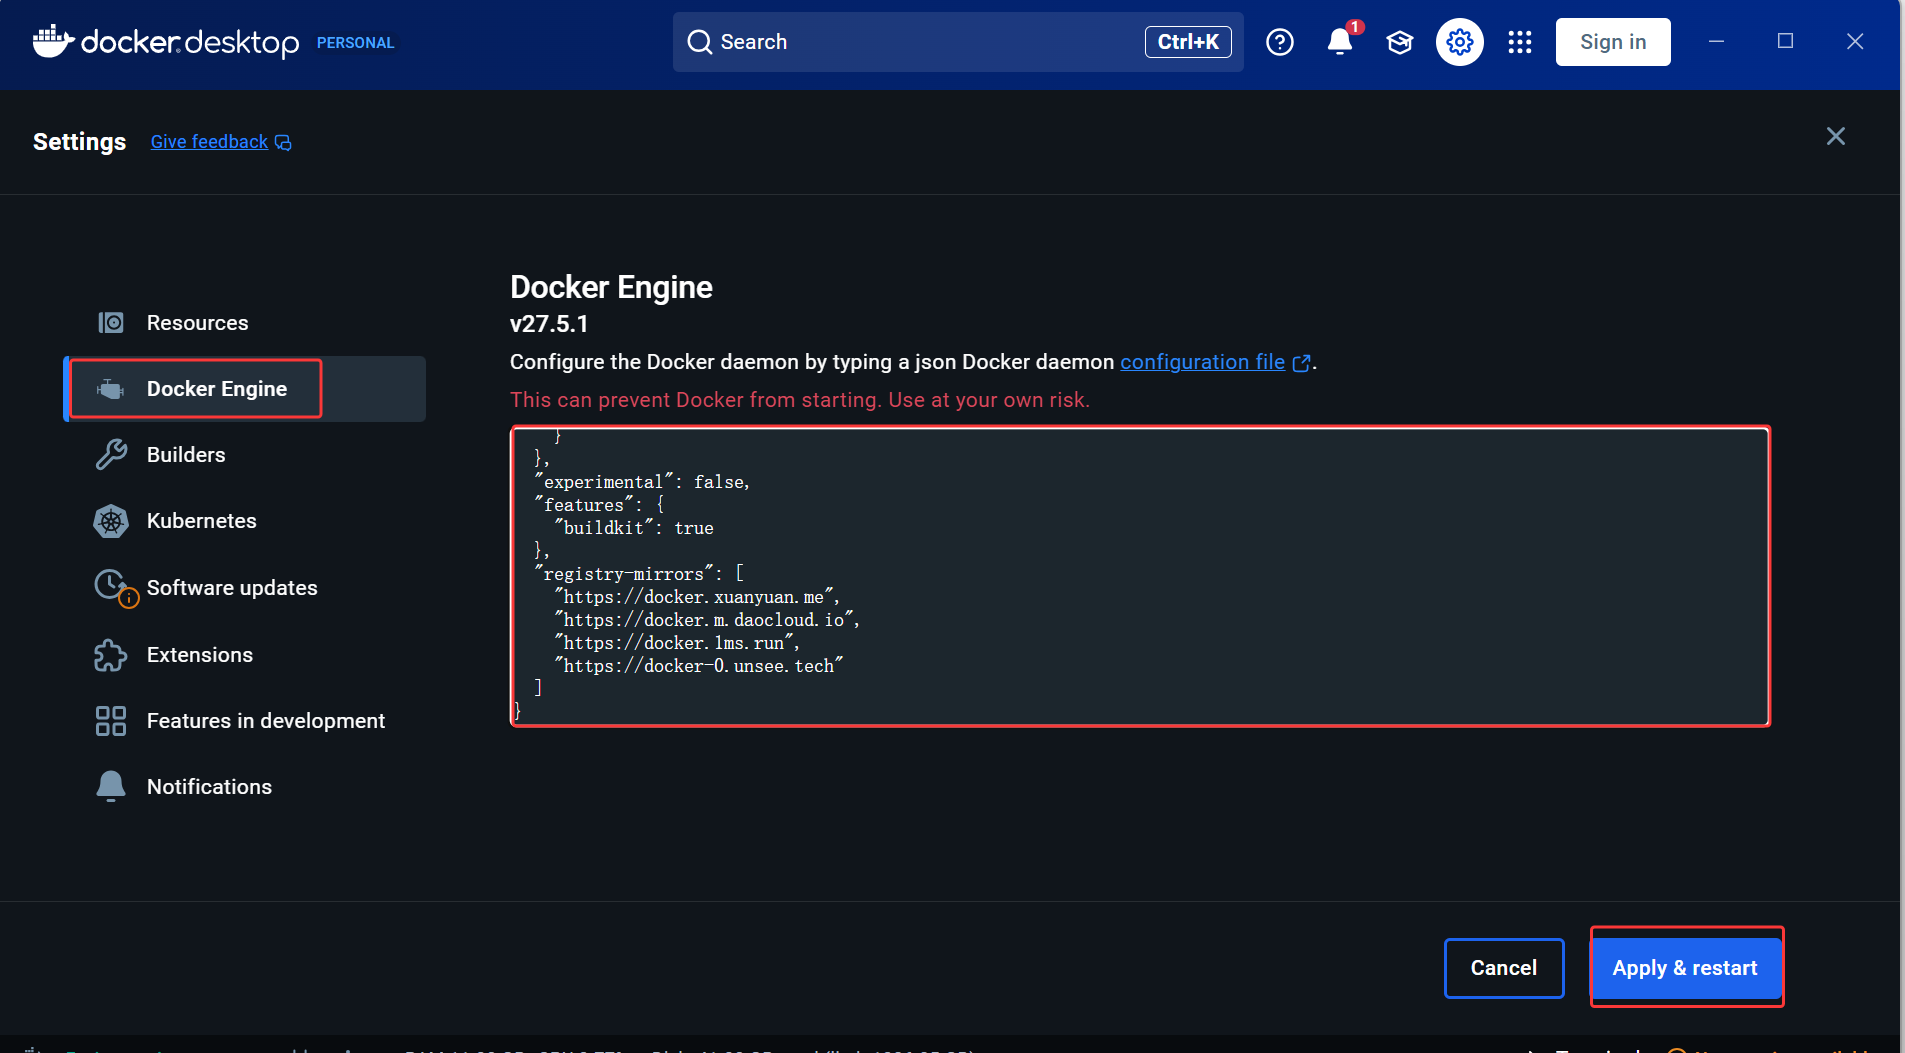The height and width of the screenshot is (1053, 1905).
Task: Open Builders settings section
Action: pos(246,454)
